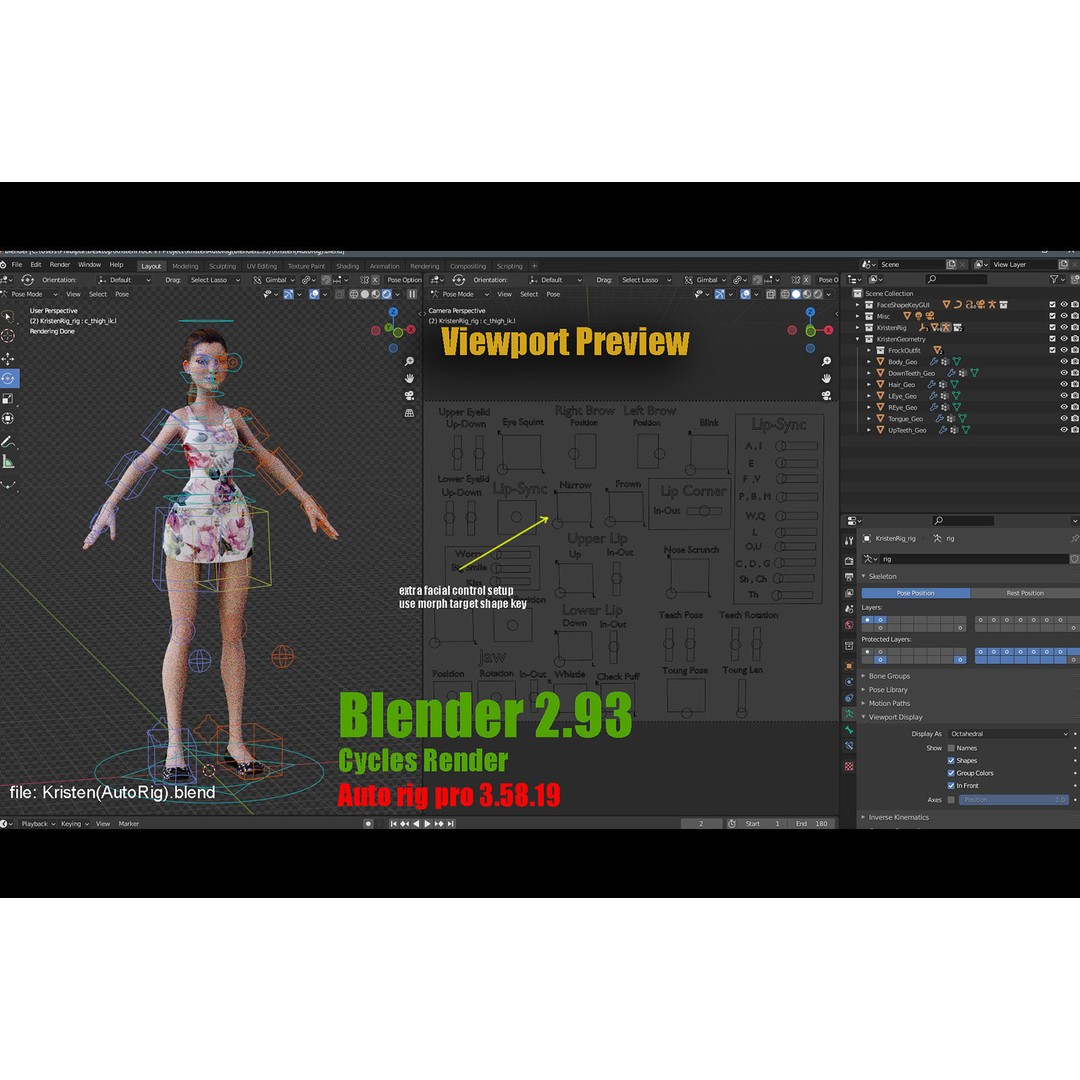This screenshot has width=1080, height=1080.
Task: Click the play animation button in timeline
Action: (x=427, y=824)
